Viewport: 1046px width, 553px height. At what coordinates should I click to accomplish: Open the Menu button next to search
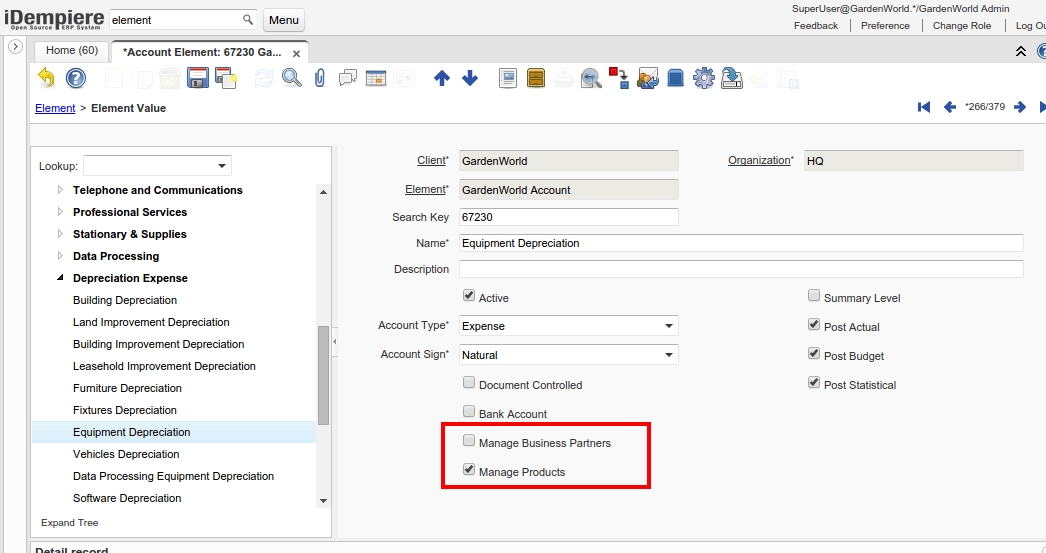(x=284, y=20)
